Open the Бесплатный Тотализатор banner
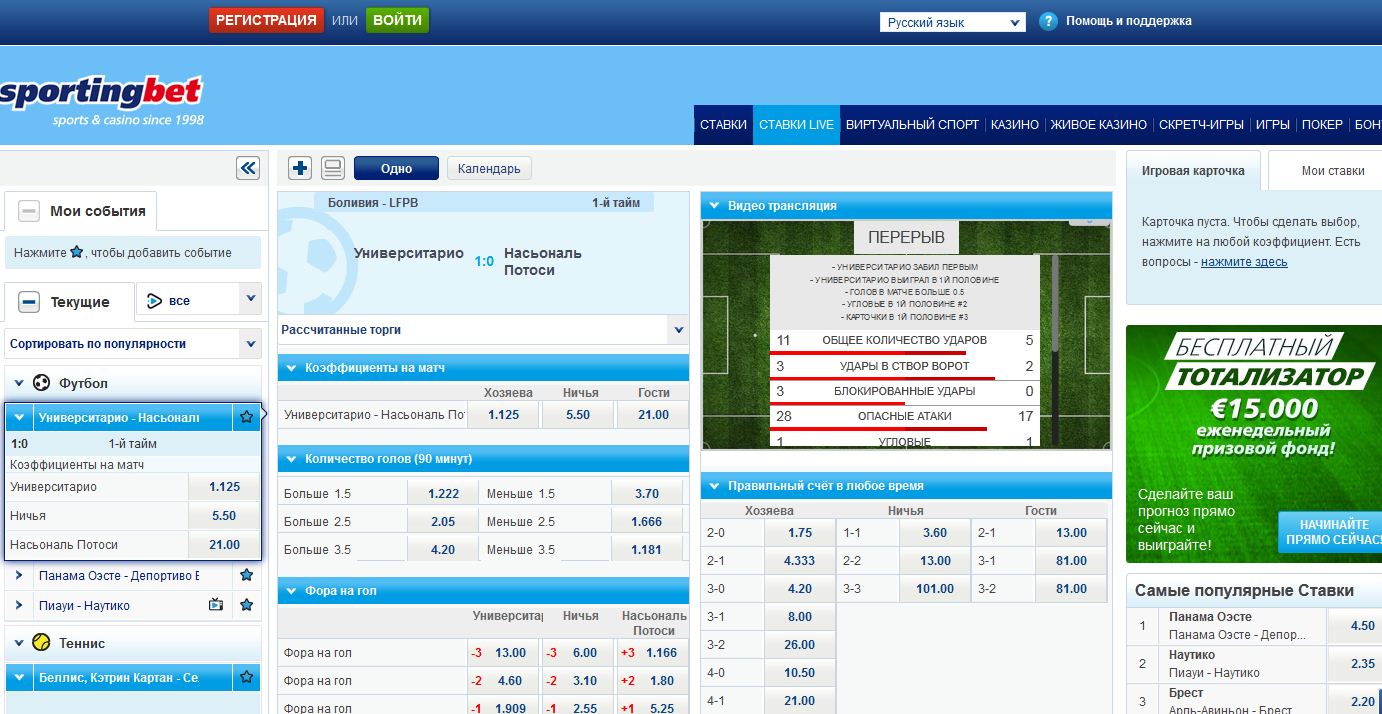Screen dimensions: 1382x714 tap(1254, 444)
